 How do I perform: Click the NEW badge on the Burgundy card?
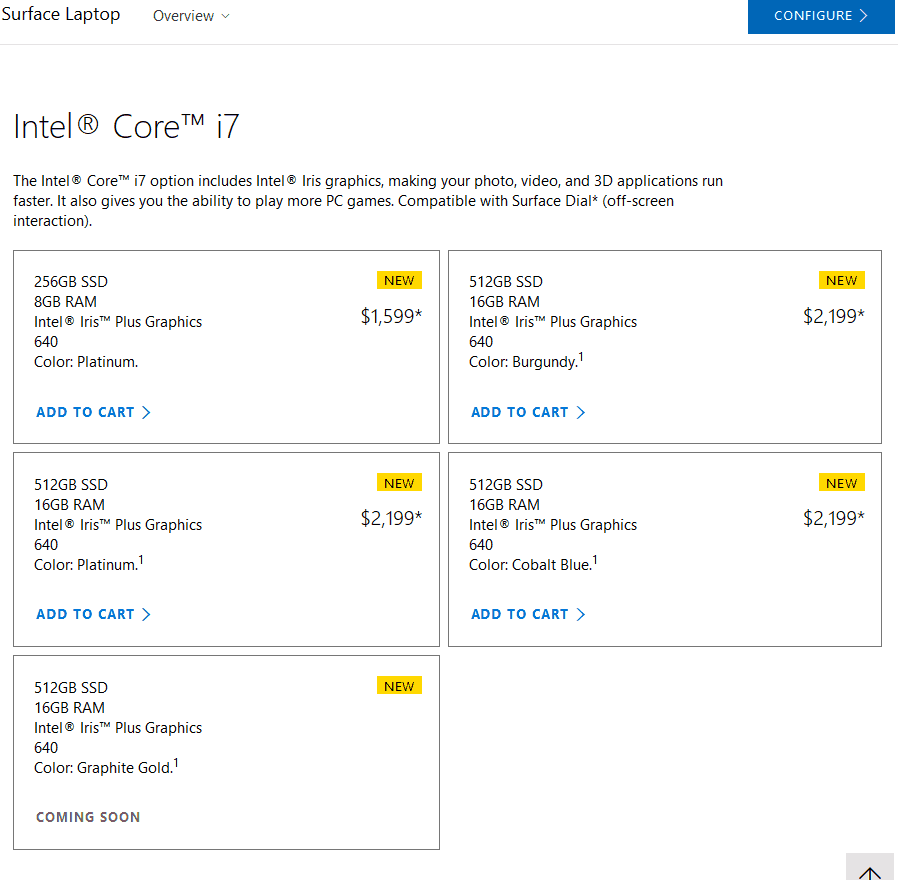(841, 280)
